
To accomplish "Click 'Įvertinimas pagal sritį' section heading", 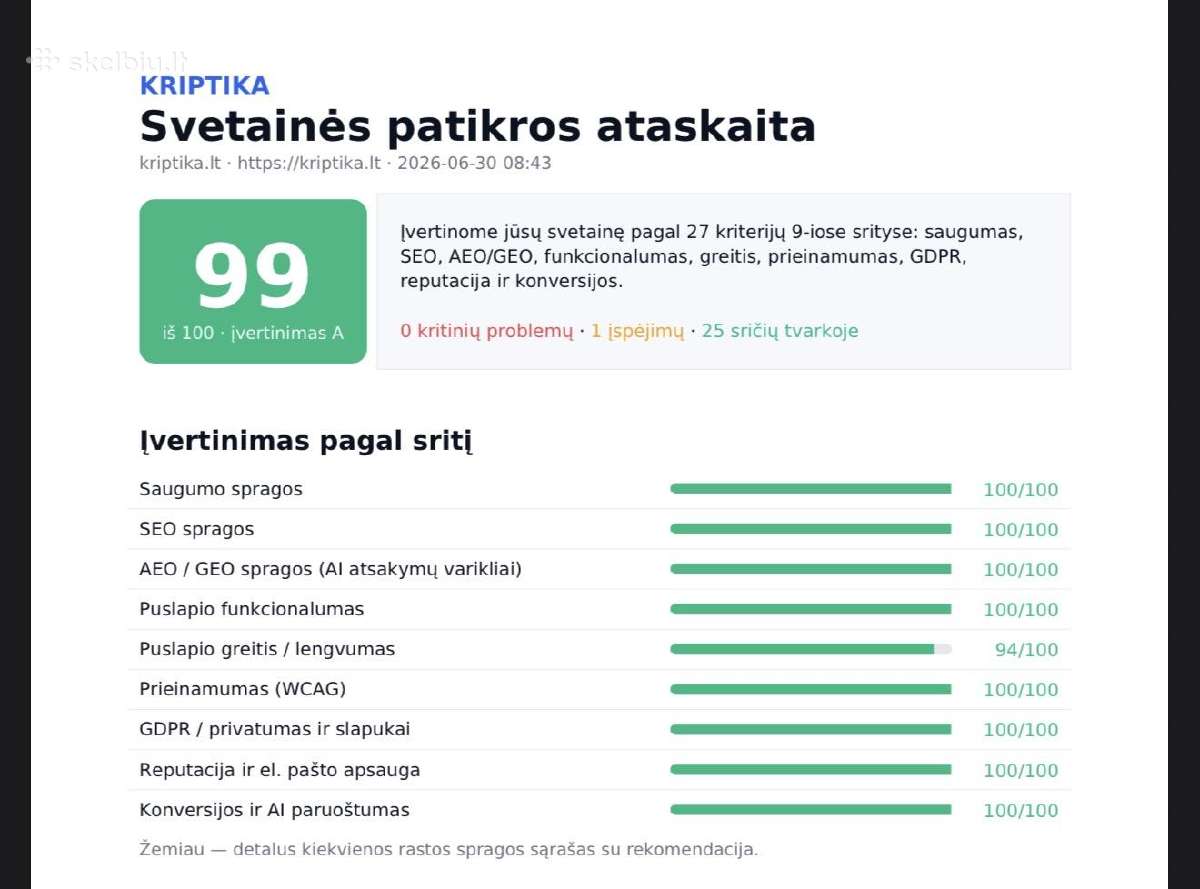I will 306,441.
